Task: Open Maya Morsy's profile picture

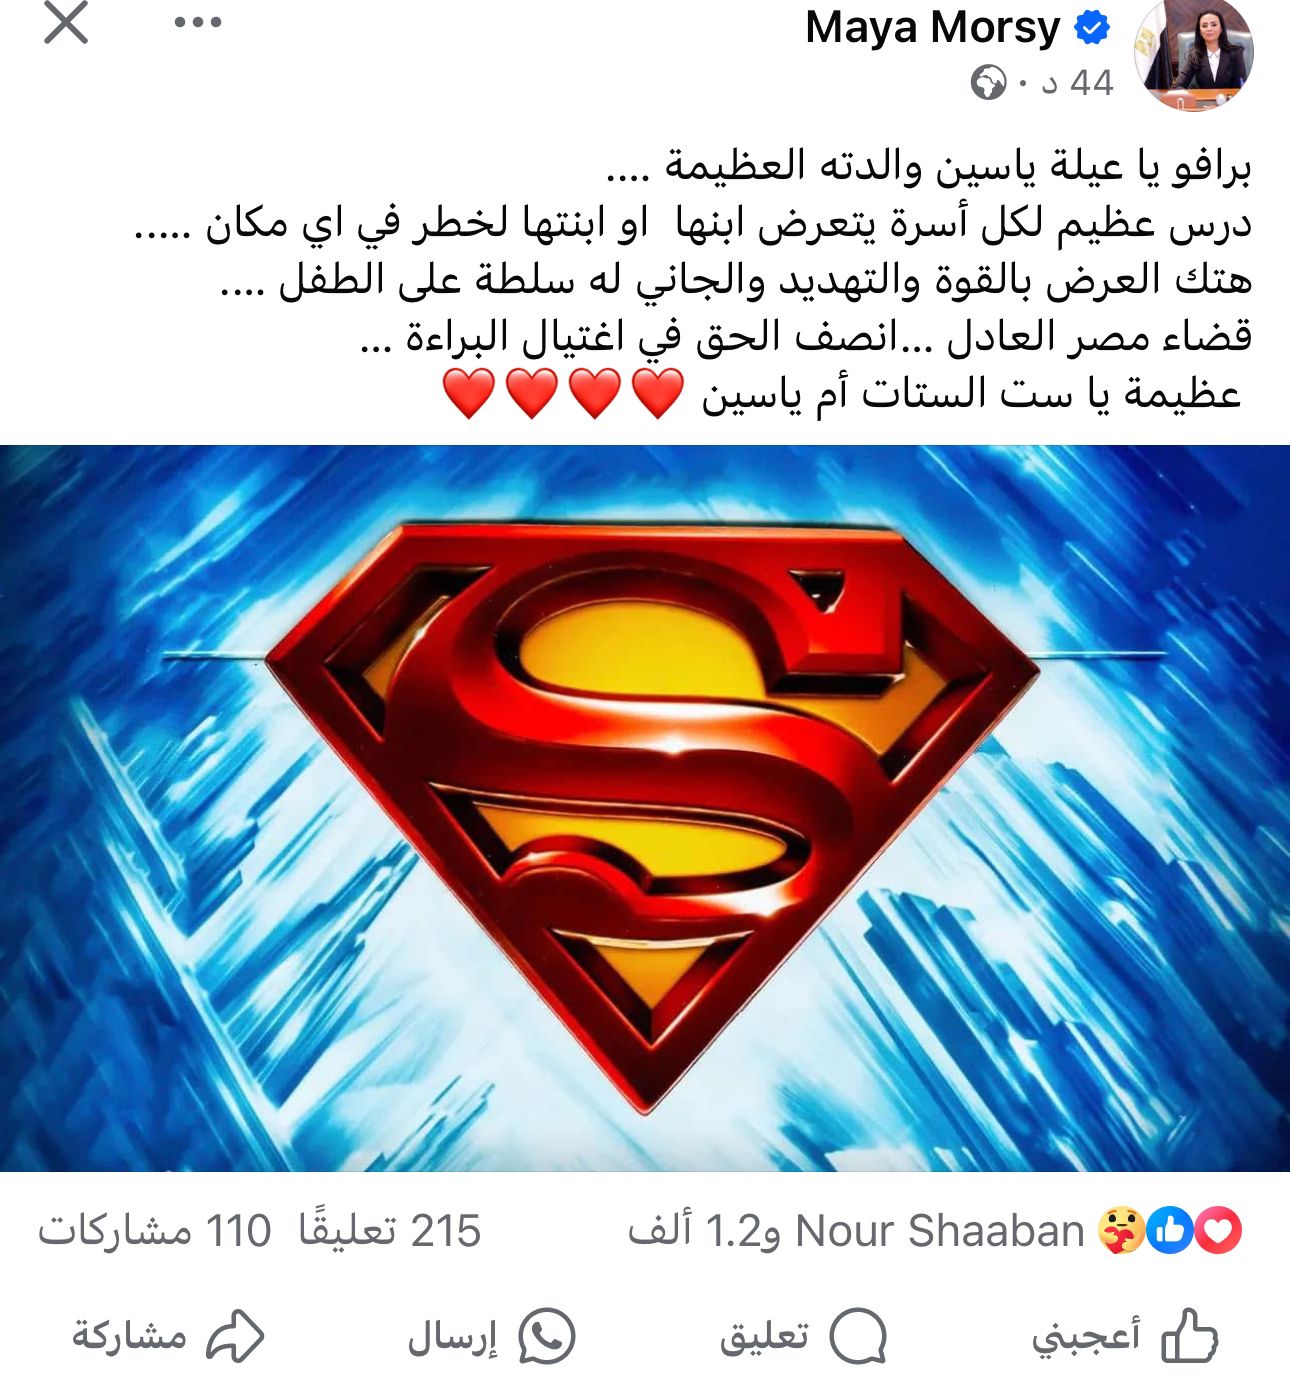Action: 1194,52
